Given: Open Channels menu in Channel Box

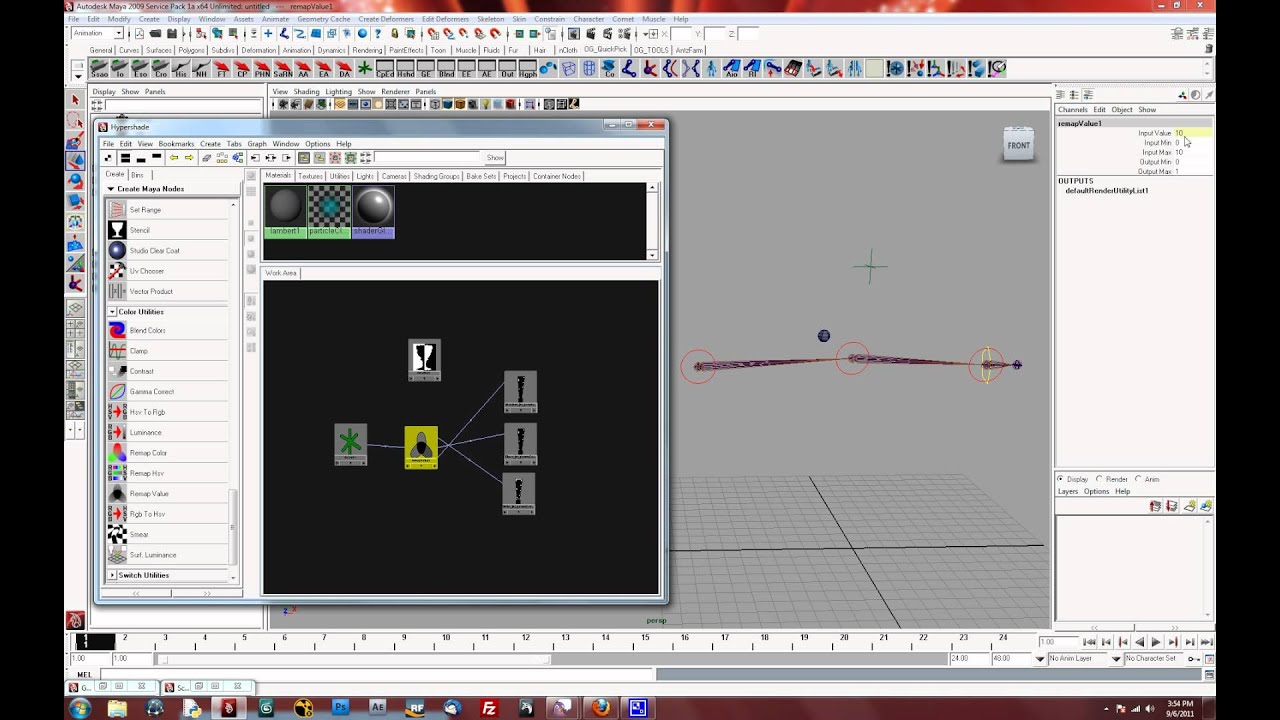Looking at the screenshot, I should (1072, 110).
